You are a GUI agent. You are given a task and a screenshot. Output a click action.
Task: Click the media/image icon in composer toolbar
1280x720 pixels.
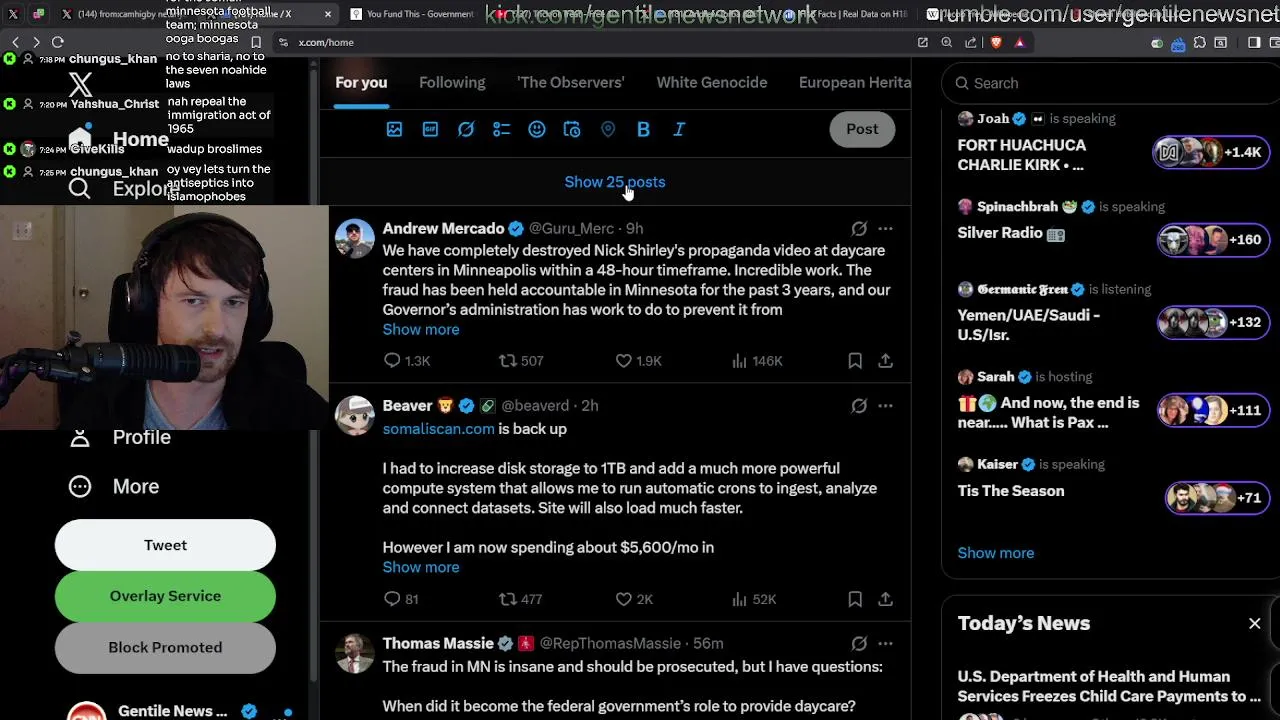(394, 129)
